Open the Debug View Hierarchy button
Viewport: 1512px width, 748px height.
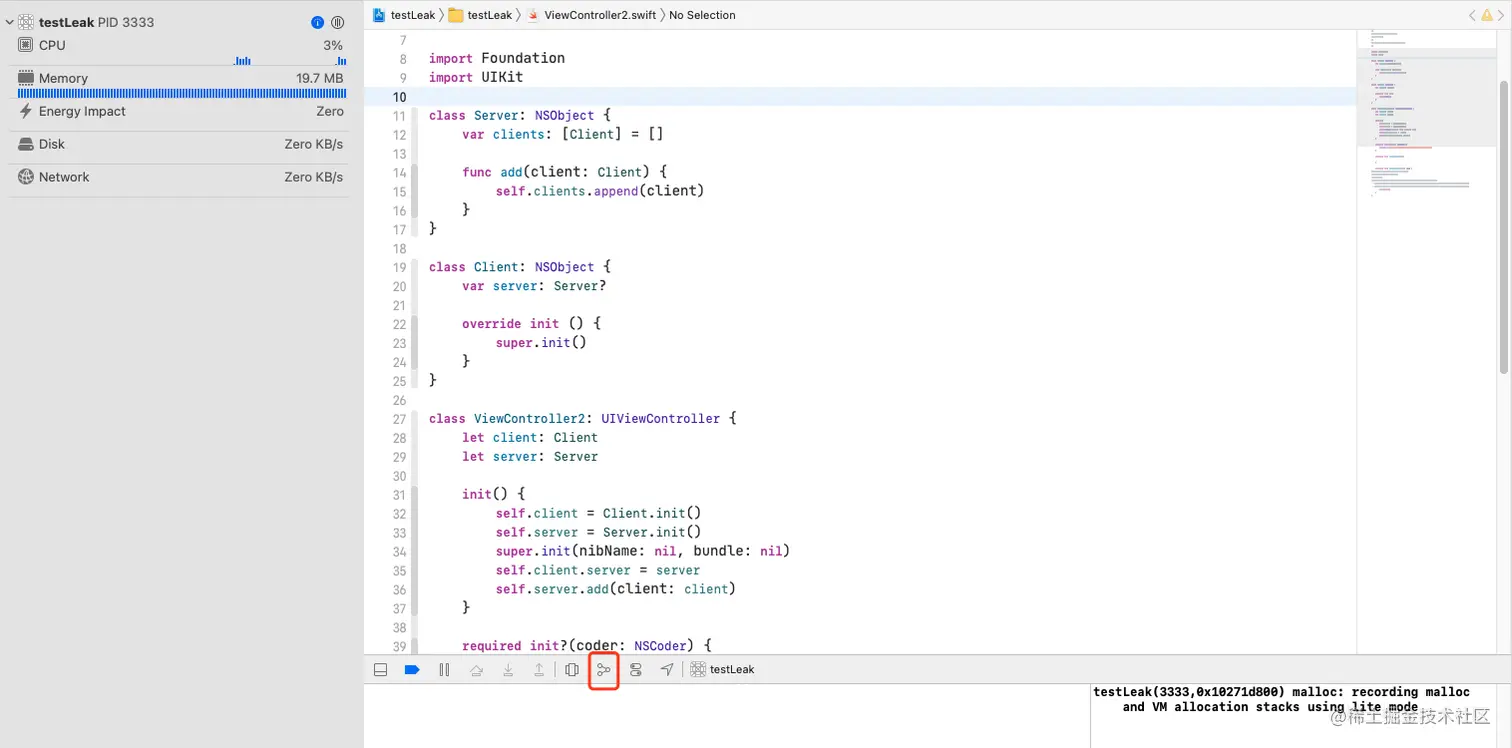tap(572, 670)
